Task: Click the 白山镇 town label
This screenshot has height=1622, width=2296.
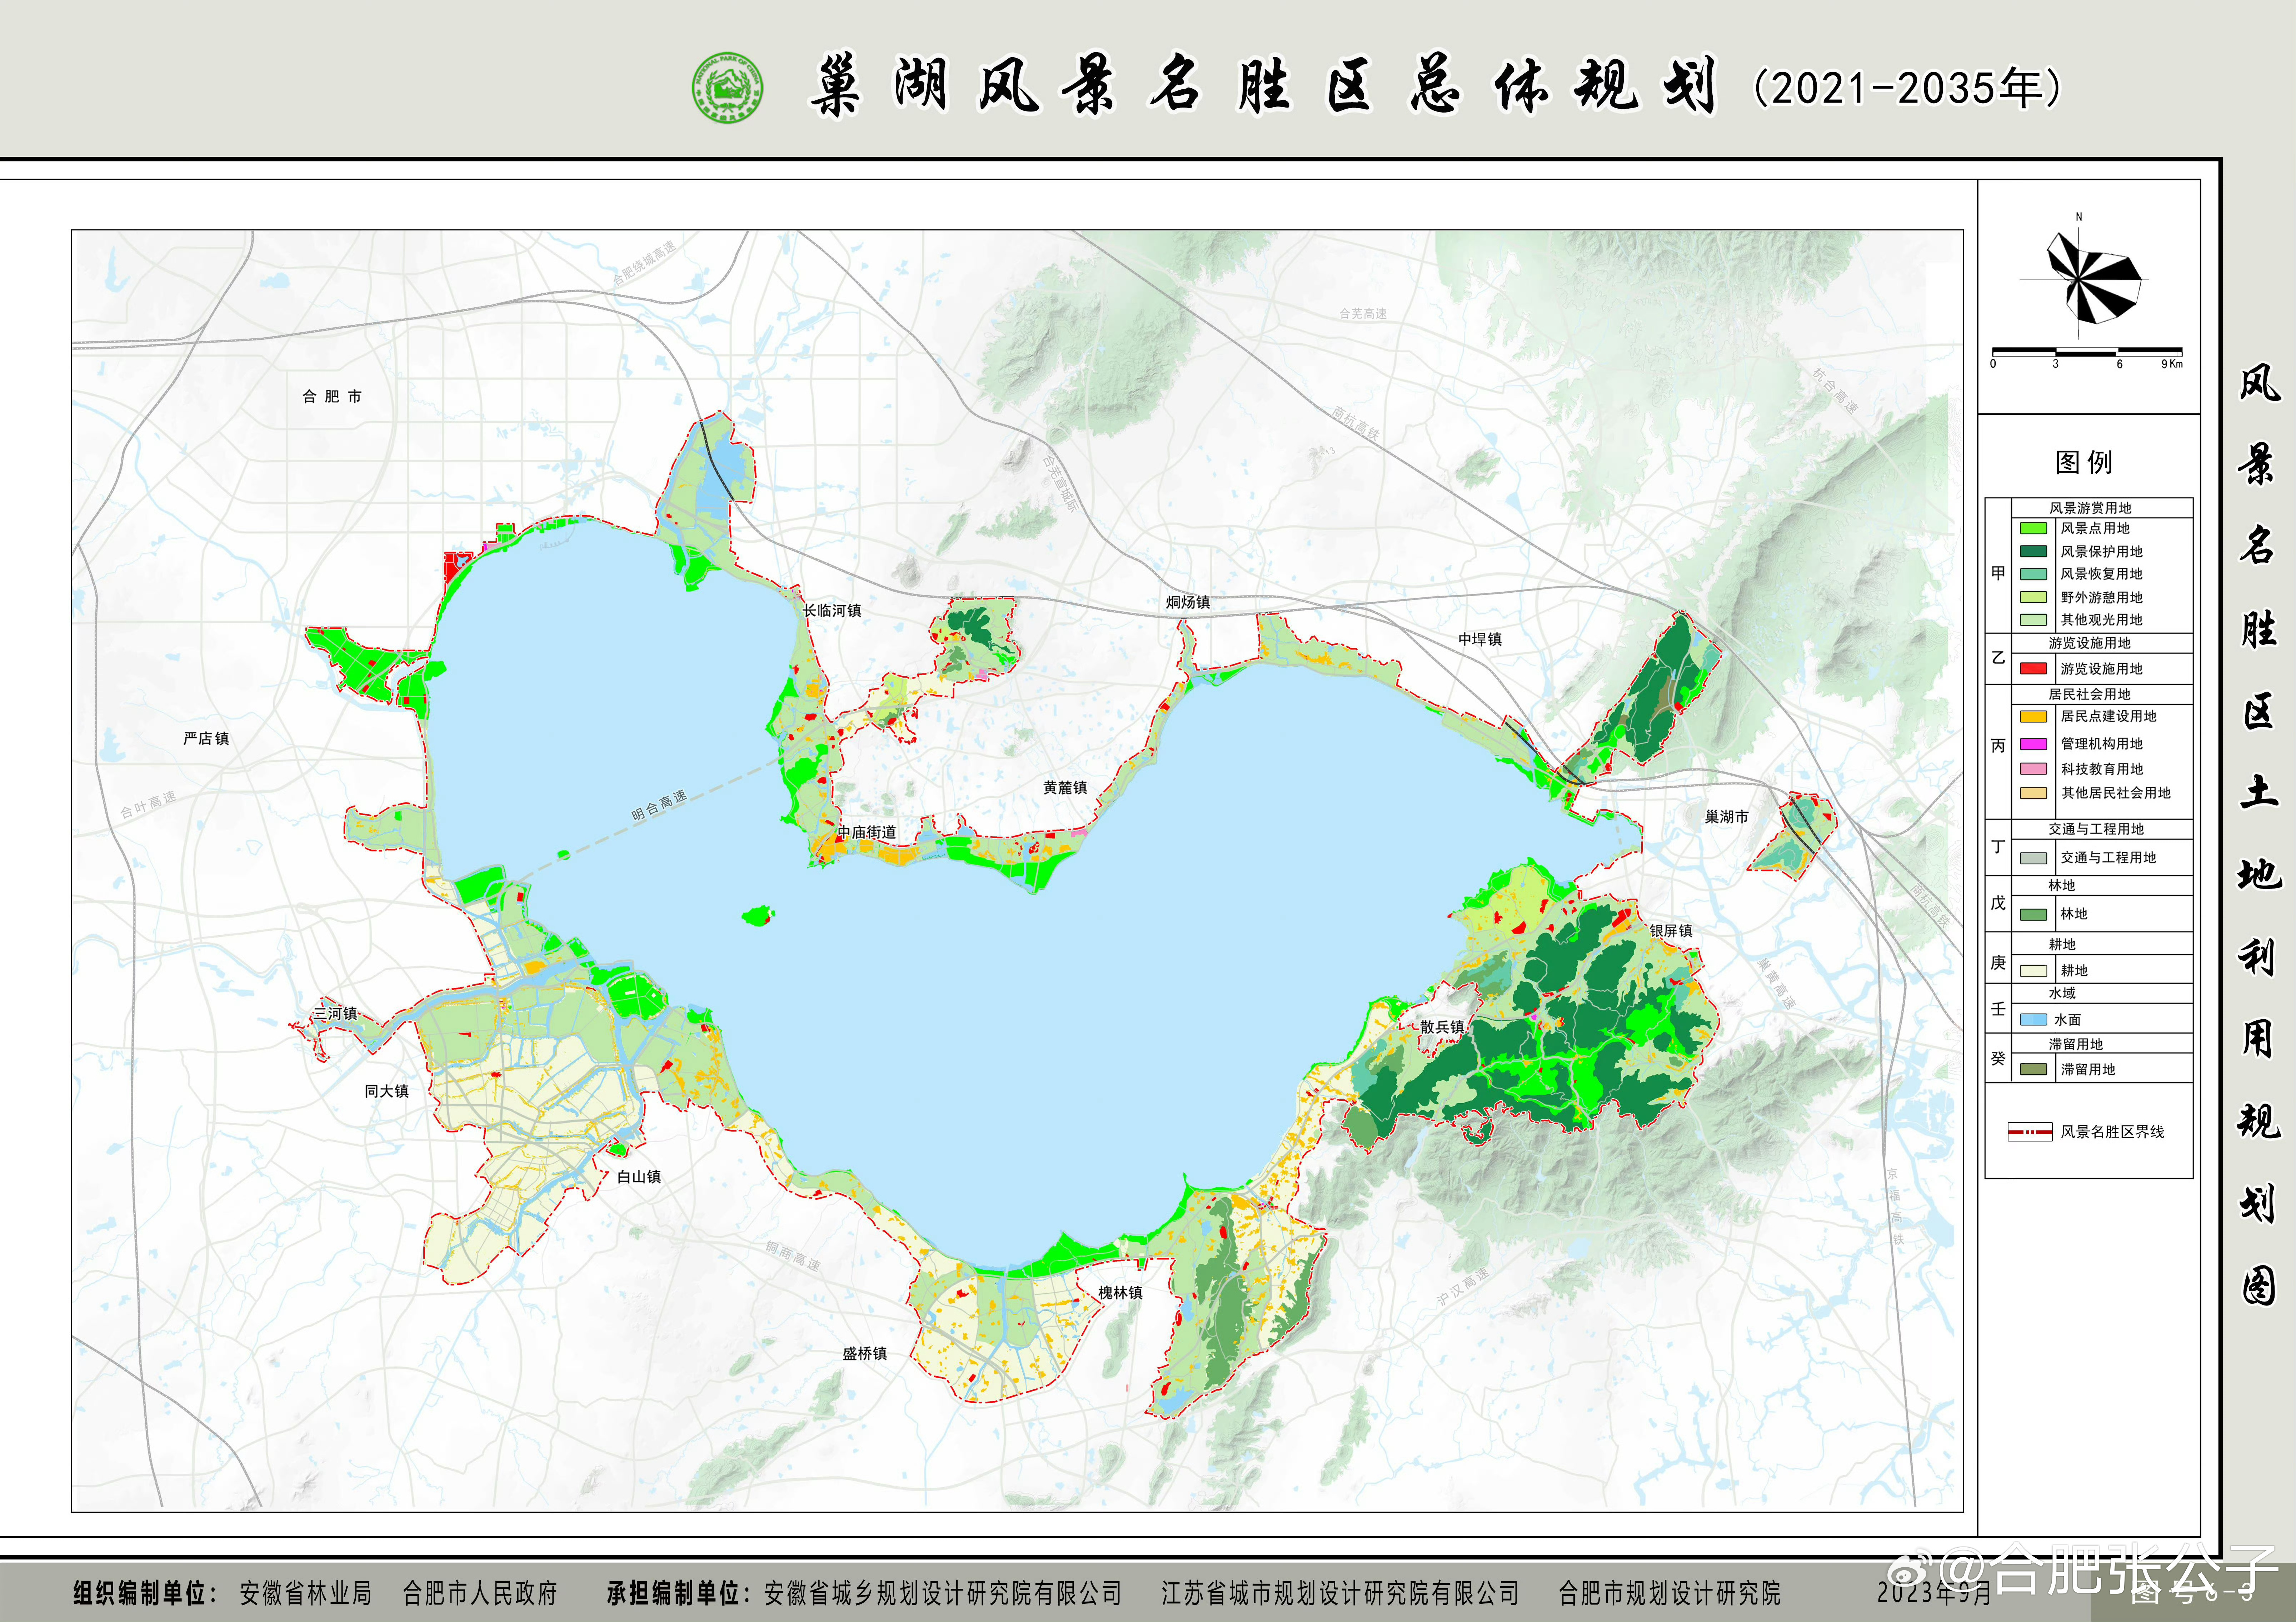Action: pyautogui.click(x=639, y=1176)
